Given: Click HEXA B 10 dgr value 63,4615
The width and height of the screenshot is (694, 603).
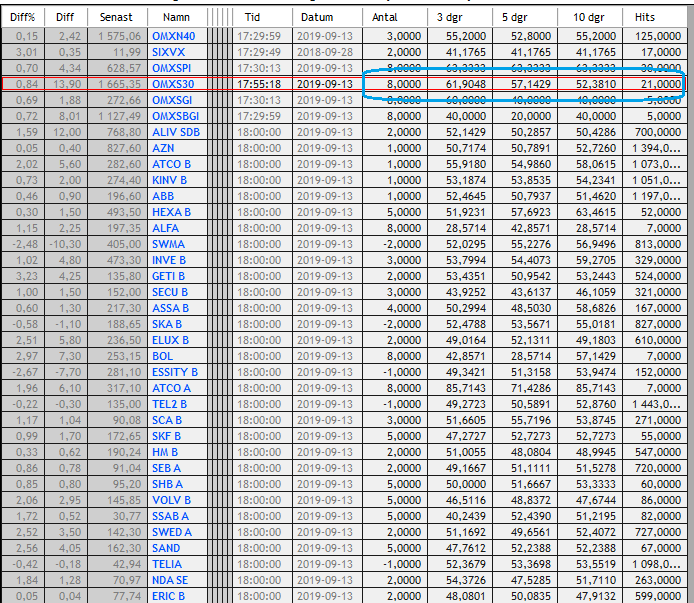Looking at the screenshot, I should pos(596,212).
